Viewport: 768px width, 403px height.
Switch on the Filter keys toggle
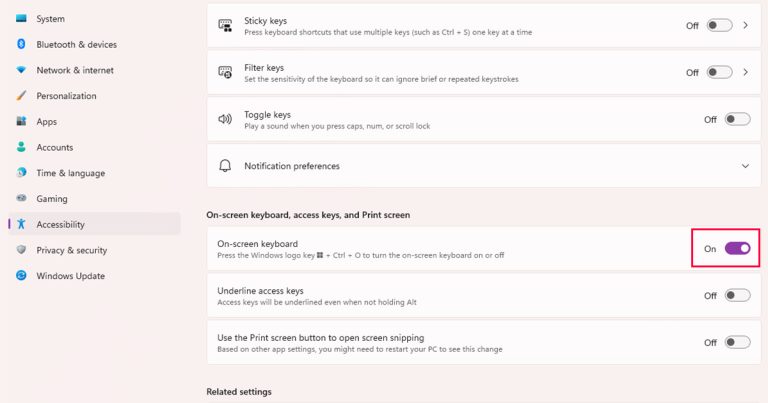719,72
